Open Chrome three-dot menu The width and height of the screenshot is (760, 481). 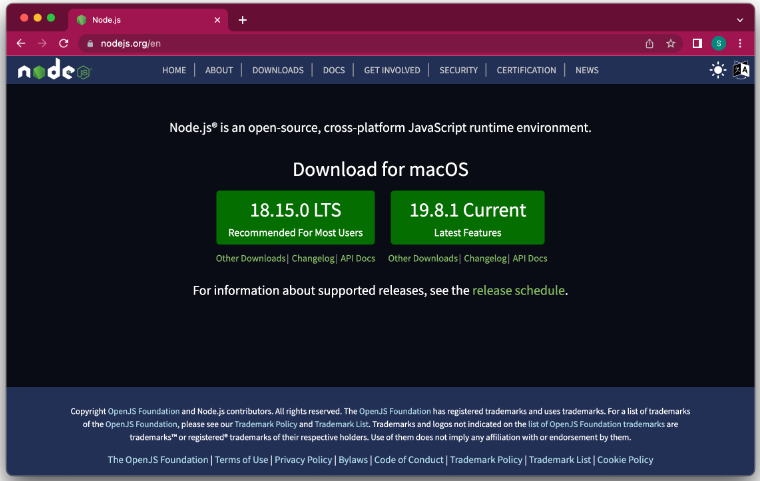pyautogui.click(x=740, y=43)
